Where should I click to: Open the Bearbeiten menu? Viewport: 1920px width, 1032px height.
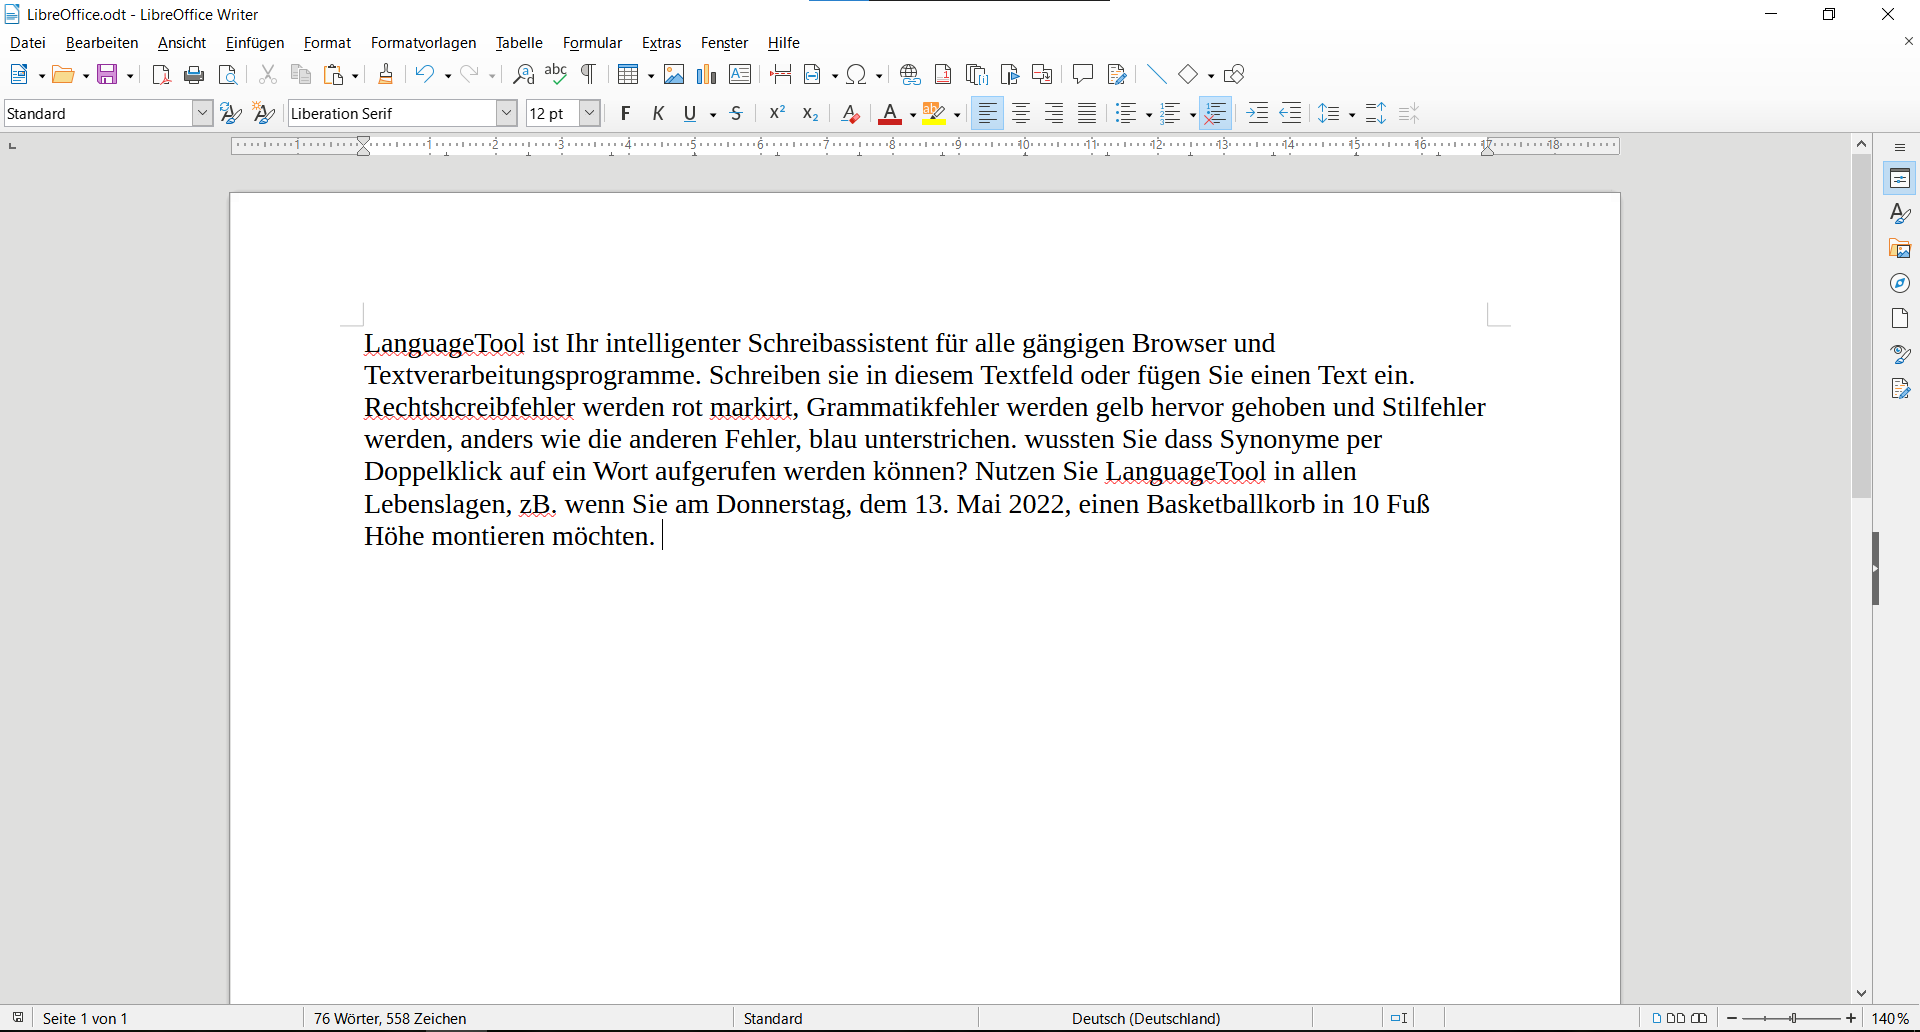102,43
